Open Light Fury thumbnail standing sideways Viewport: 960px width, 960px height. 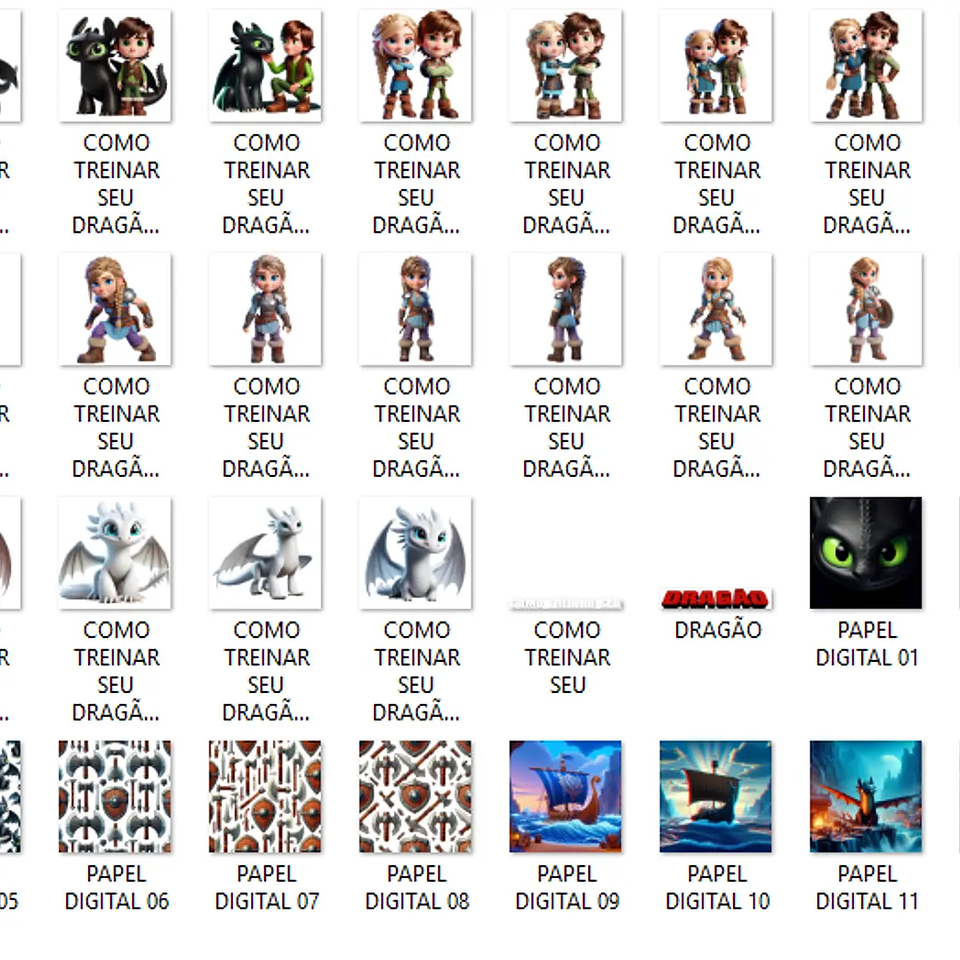[x=265, y=552]
